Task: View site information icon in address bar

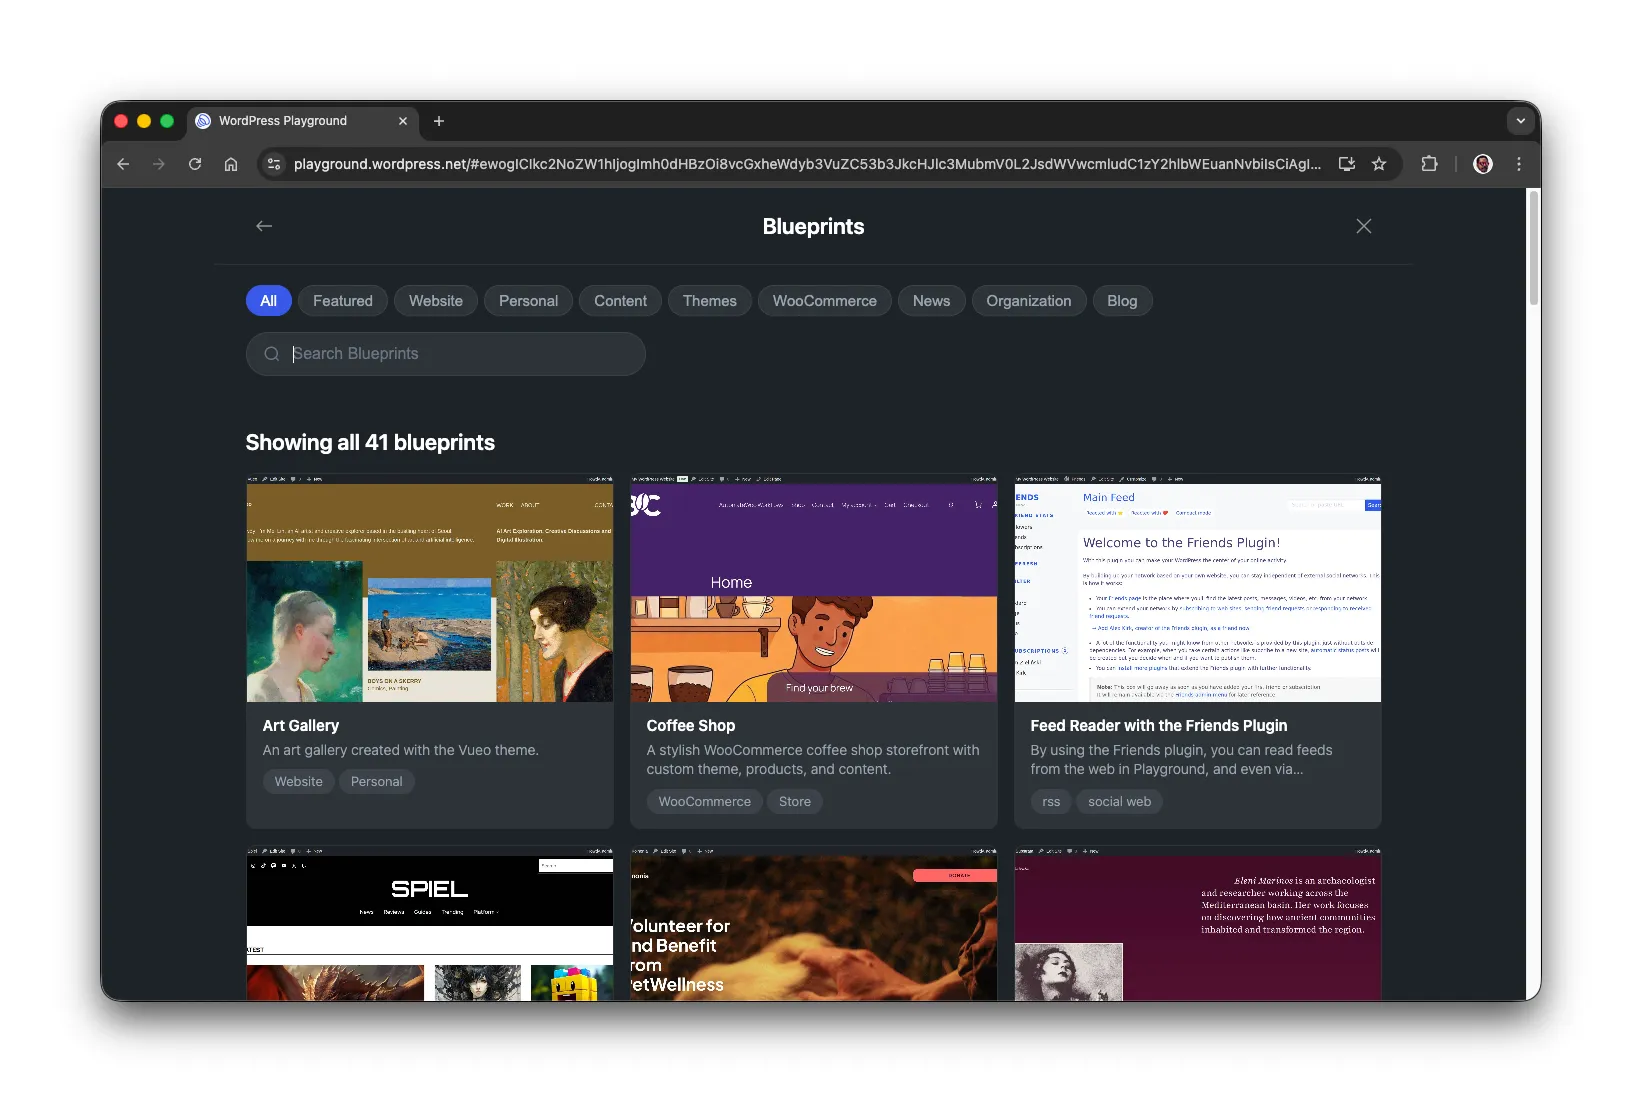Action: tap(274, 164)
